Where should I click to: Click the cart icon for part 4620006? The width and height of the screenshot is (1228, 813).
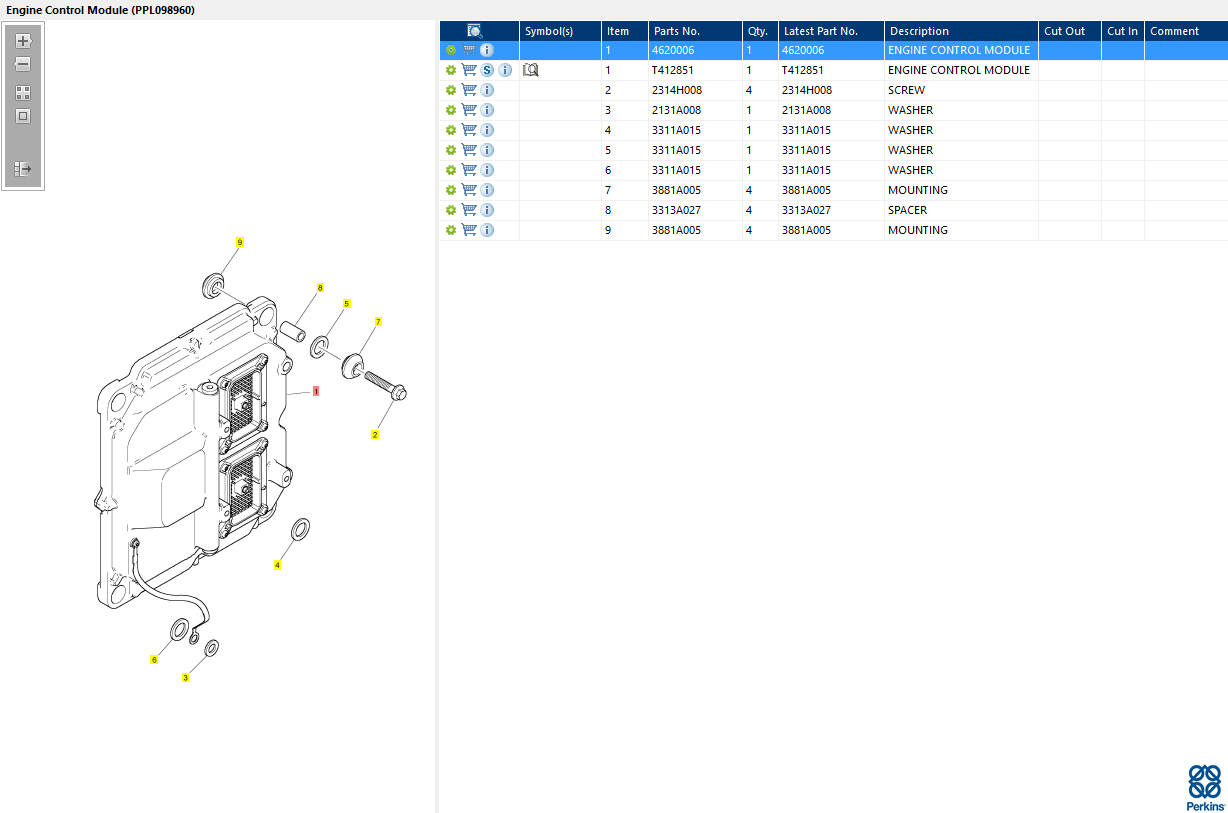pos(469,50)
